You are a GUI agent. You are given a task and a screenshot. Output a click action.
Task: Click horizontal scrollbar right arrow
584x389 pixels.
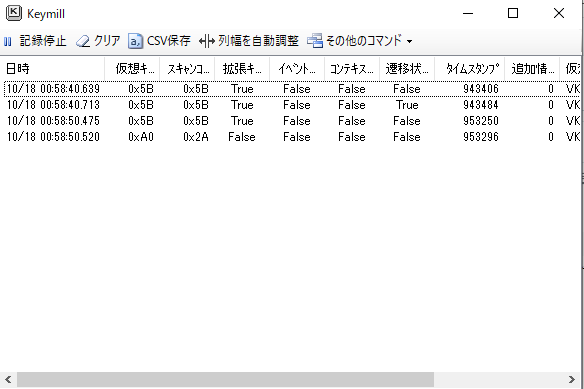[x=571, y=380]
